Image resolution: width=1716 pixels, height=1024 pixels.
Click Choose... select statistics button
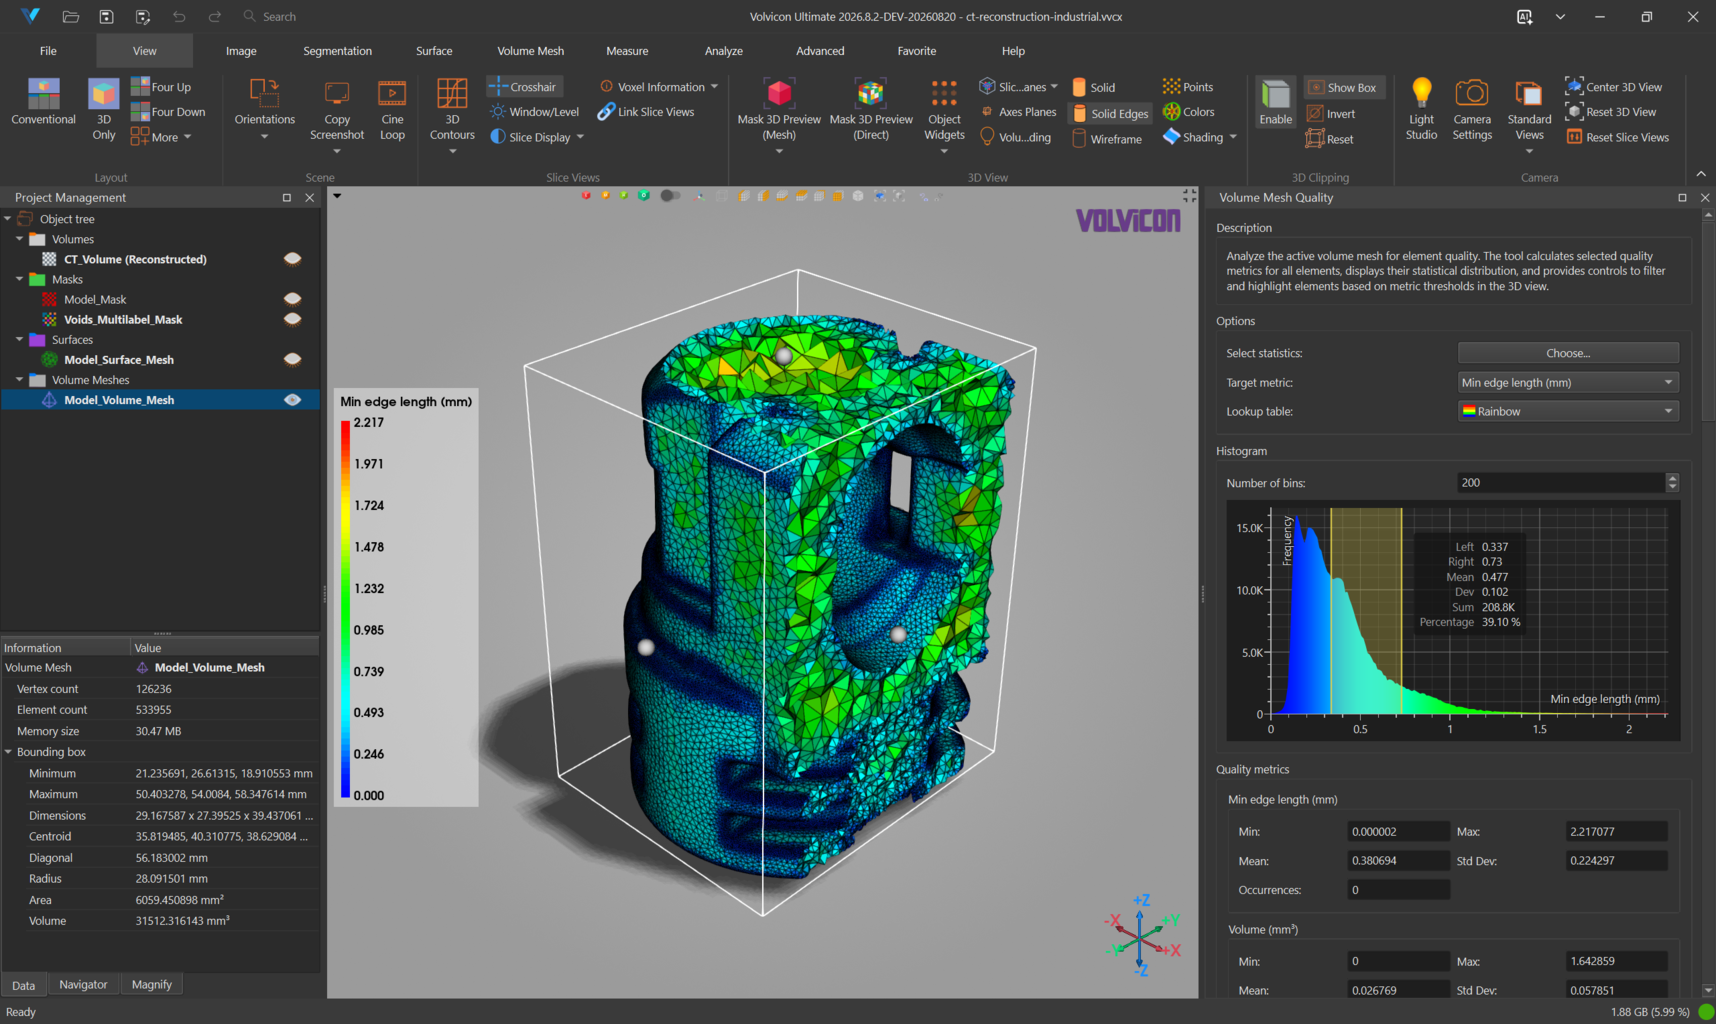pos(1567,353)
